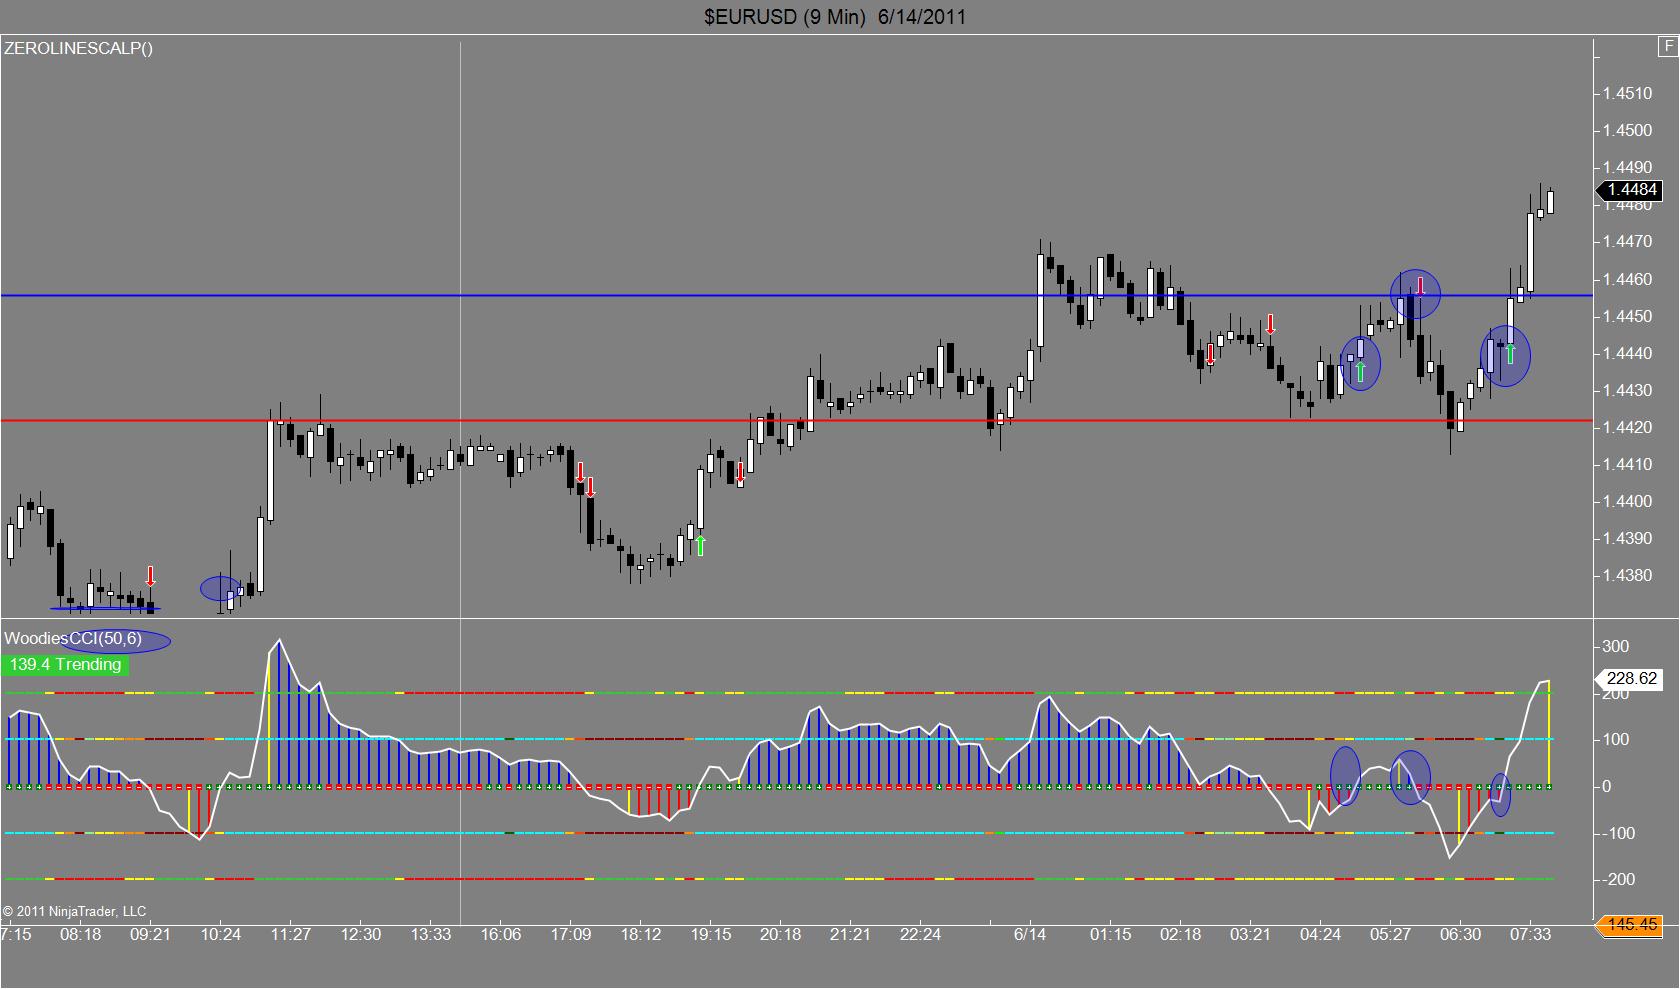Image resolution: width=1680 pixels, height=989 pixels.
Task: Click the 22:24 time axis label
Action: [921, 934]
